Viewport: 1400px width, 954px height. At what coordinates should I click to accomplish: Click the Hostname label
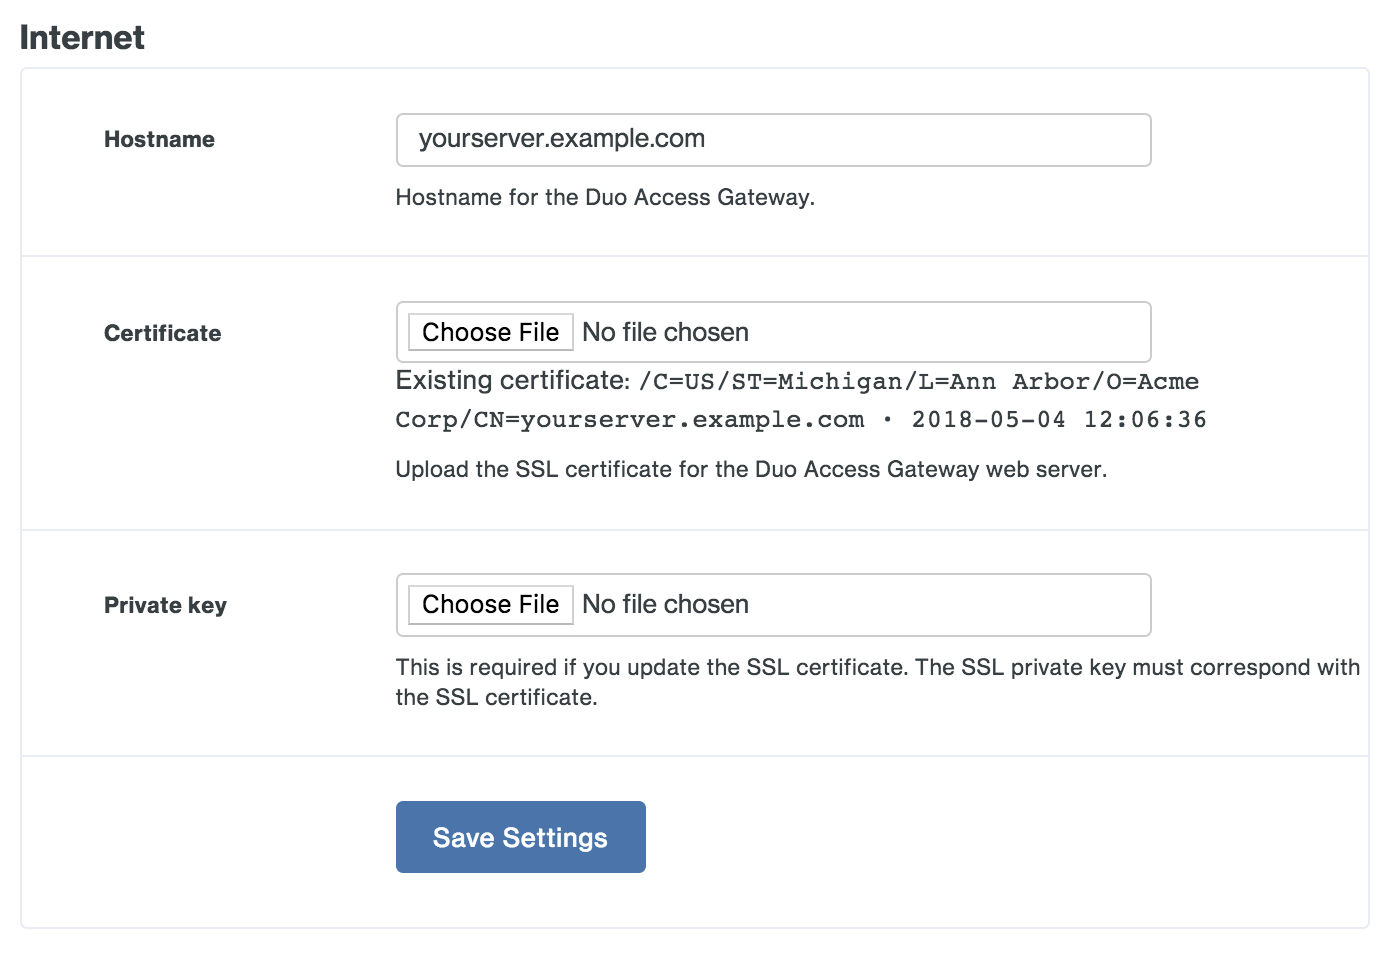[x=159, y=139]
